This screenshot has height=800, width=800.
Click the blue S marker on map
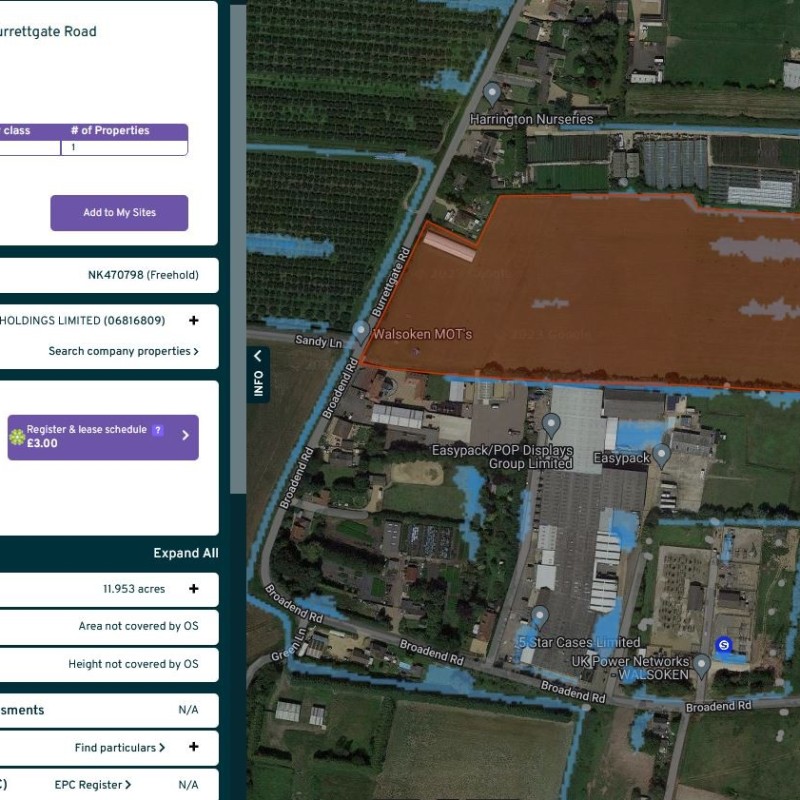pyautogui.click(x=724, y=645)
